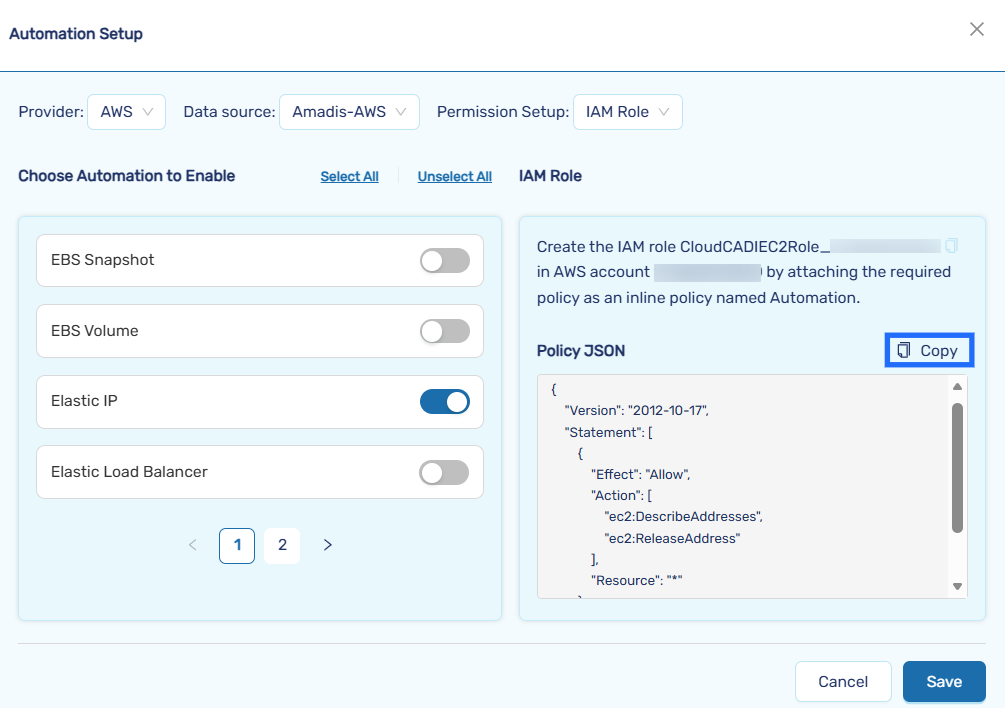Turn on Elastic Load Balancer toggle

[444, 472]
